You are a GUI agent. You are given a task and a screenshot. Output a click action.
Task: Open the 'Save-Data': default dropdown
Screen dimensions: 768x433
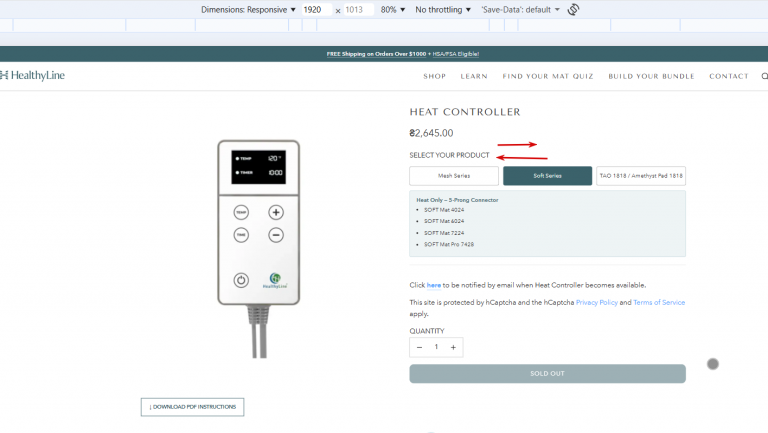pos(520,10)
